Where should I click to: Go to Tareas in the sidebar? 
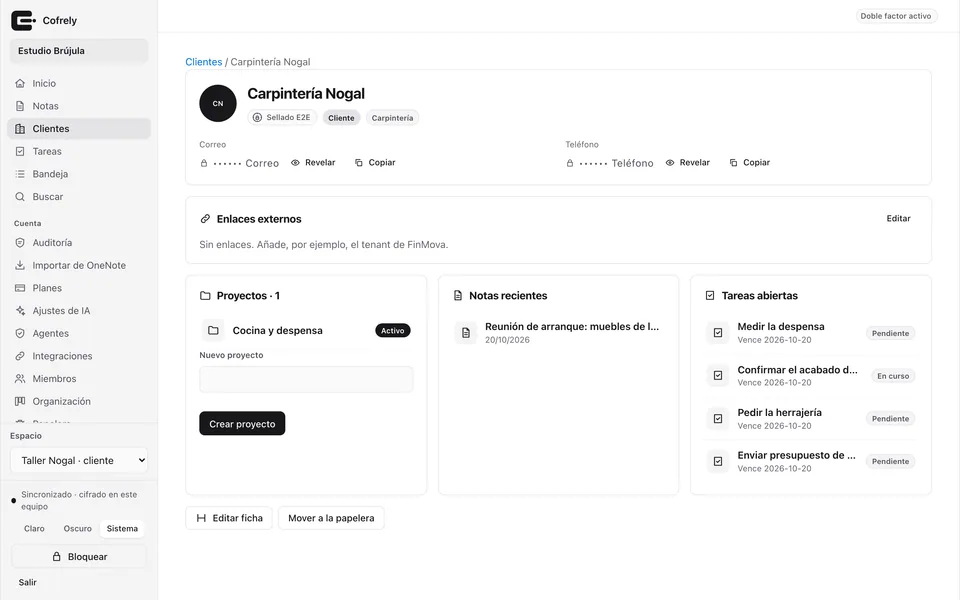79,151
